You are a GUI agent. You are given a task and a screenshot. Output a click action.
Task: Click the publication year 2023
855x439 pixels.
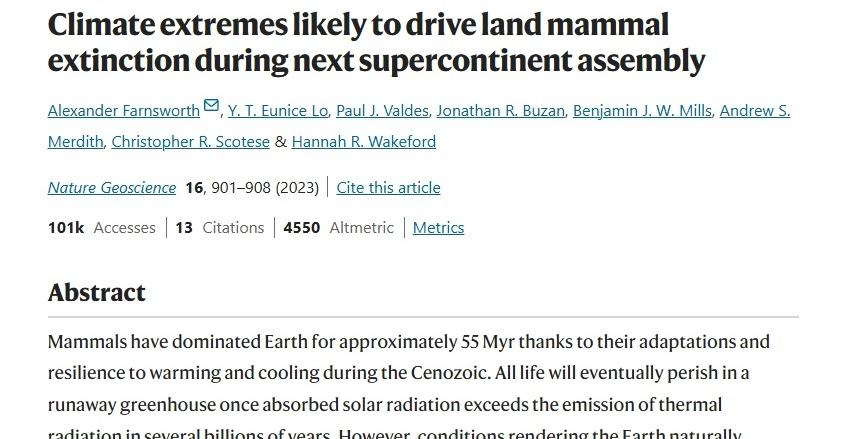(297, 188)
